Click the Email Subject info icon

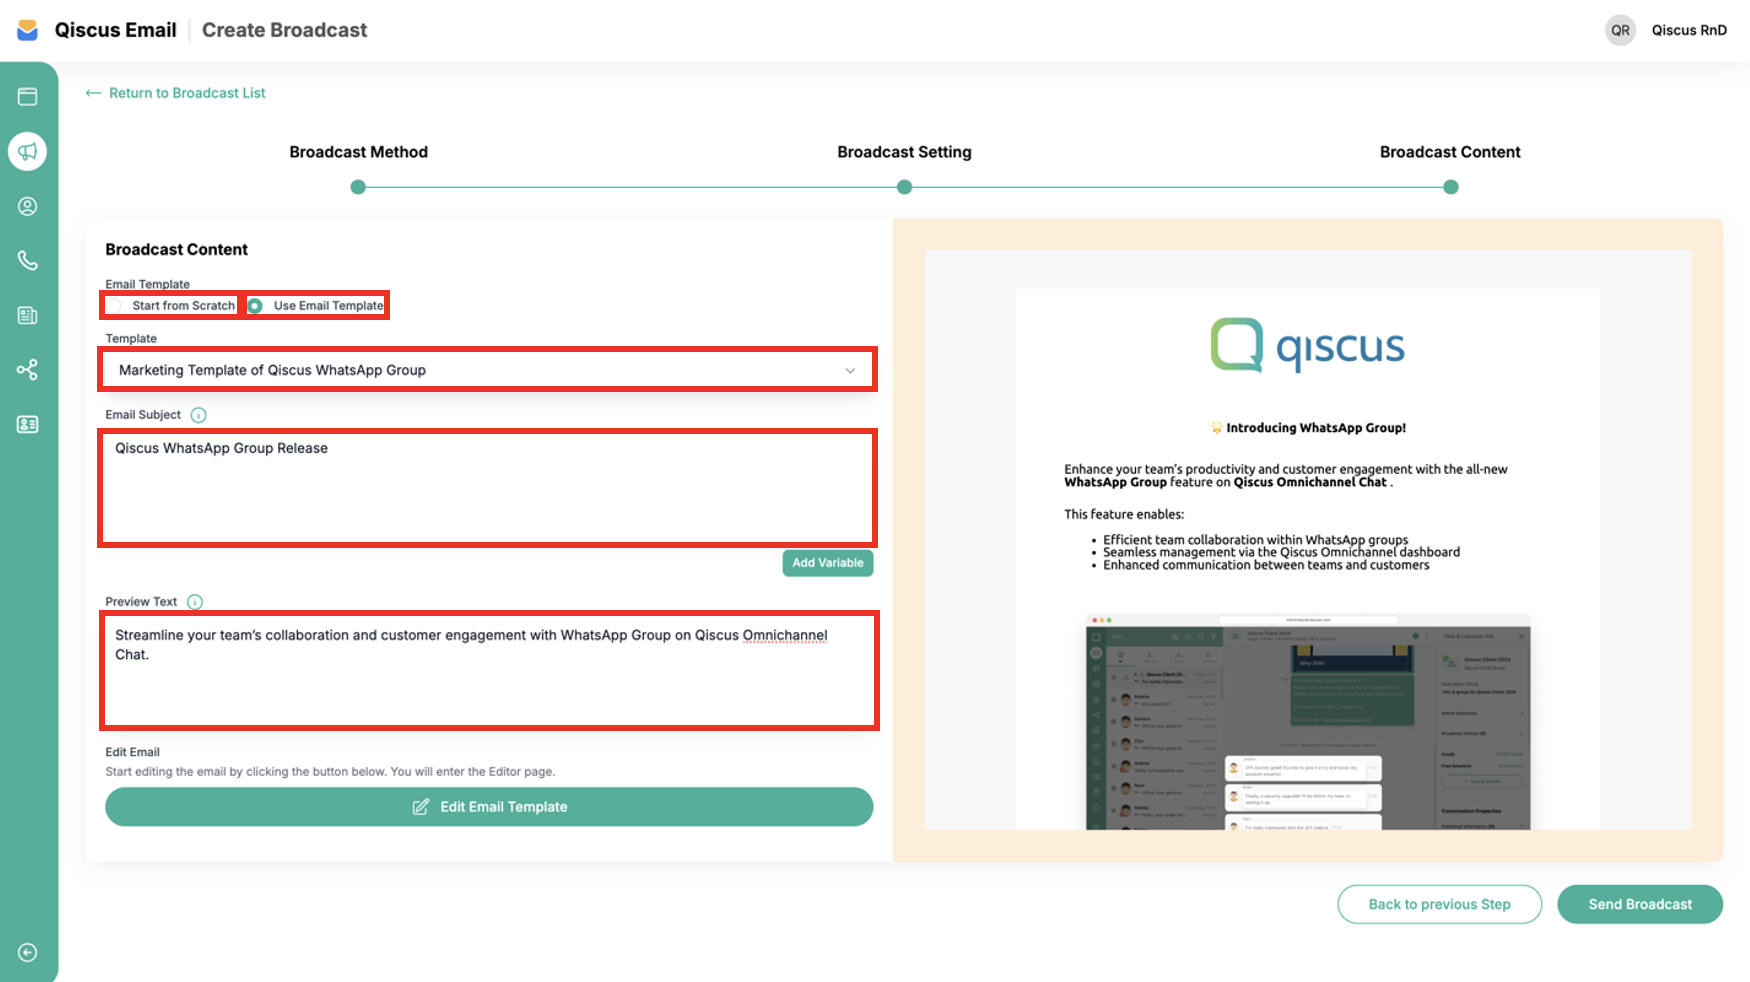click(x=199, y=415)
